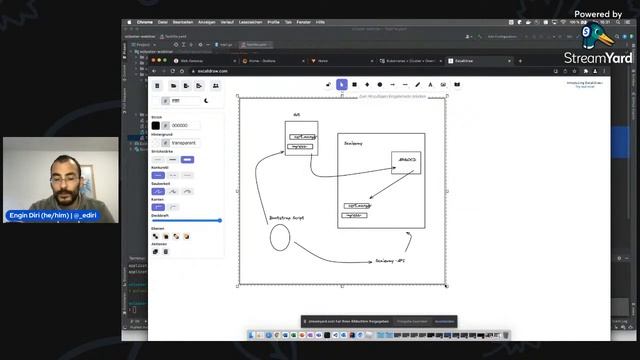Select the Rectangle tool

point(354,84)
